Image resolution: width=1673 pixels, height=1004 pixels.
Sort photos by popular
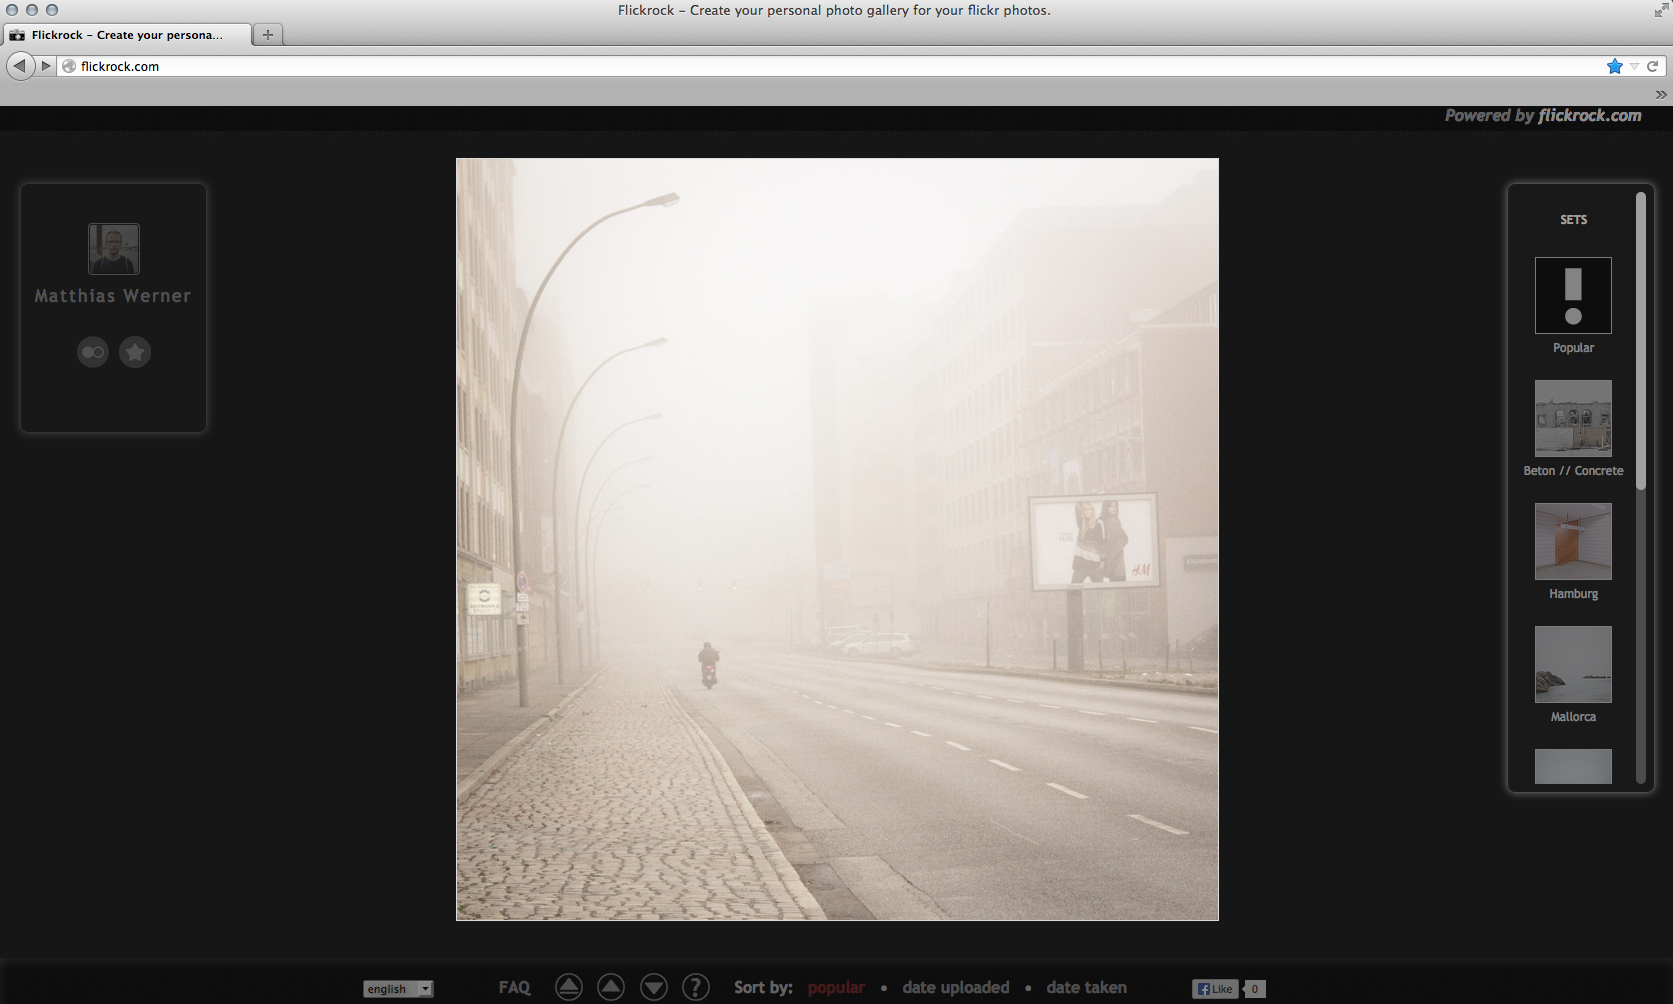836,987
